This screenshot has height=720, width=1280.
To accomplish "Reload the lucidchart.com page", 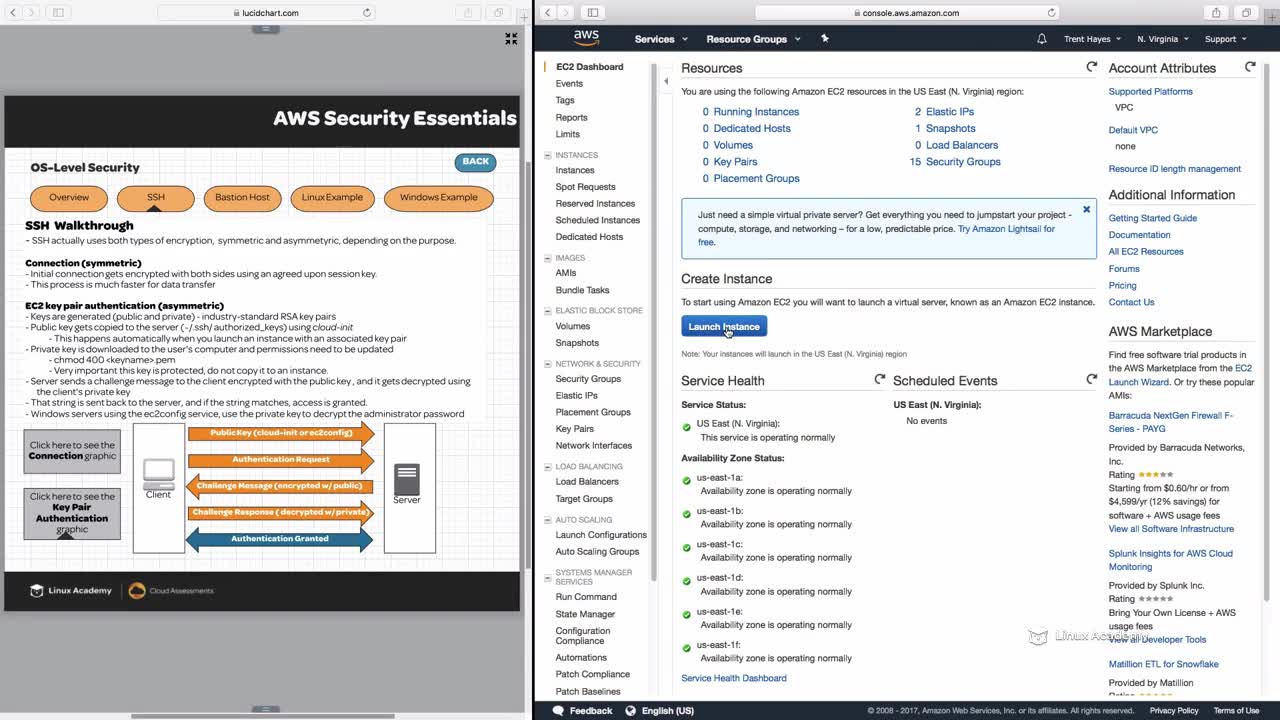I will (367, 13).
